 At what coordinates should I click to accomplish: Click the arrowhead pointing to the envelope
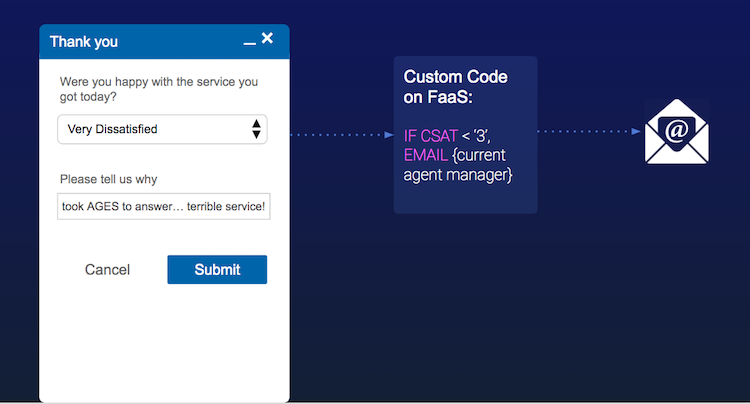(636, 131)
